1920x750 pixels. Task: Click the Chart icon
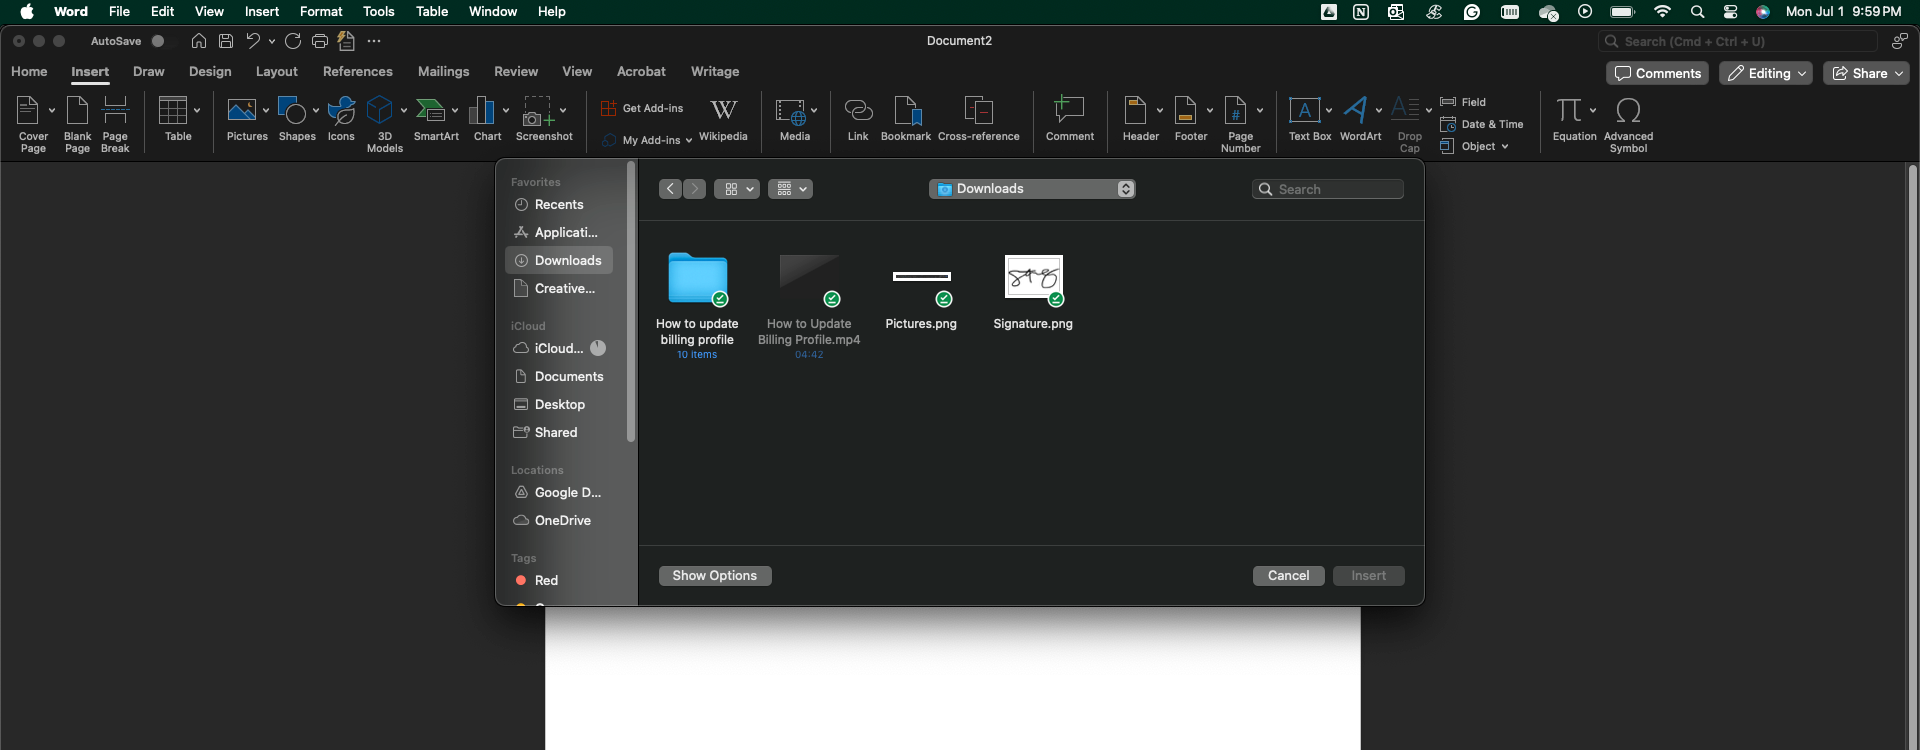coord(484,111)
